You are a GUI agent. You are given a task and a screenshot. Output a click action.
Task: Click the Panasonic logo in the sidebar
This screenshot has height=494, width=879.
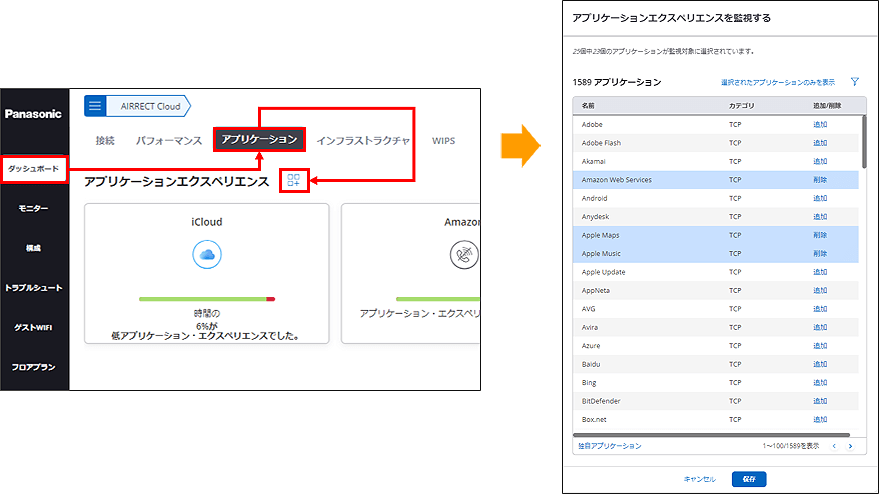(x=33, y=114)
